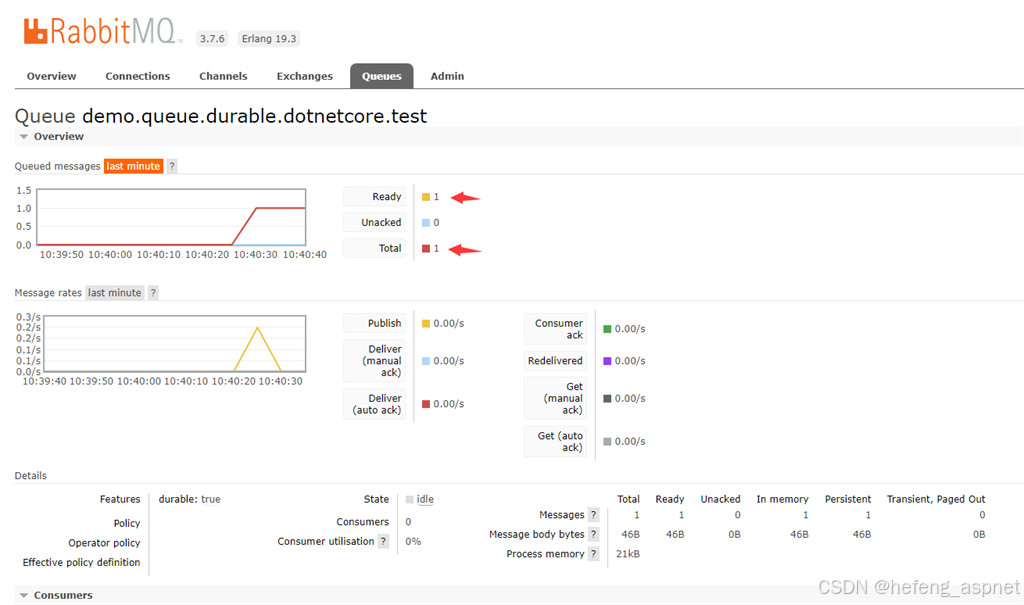Click the Effective policy definition label
1024x605 pixels.
[81, 563]
